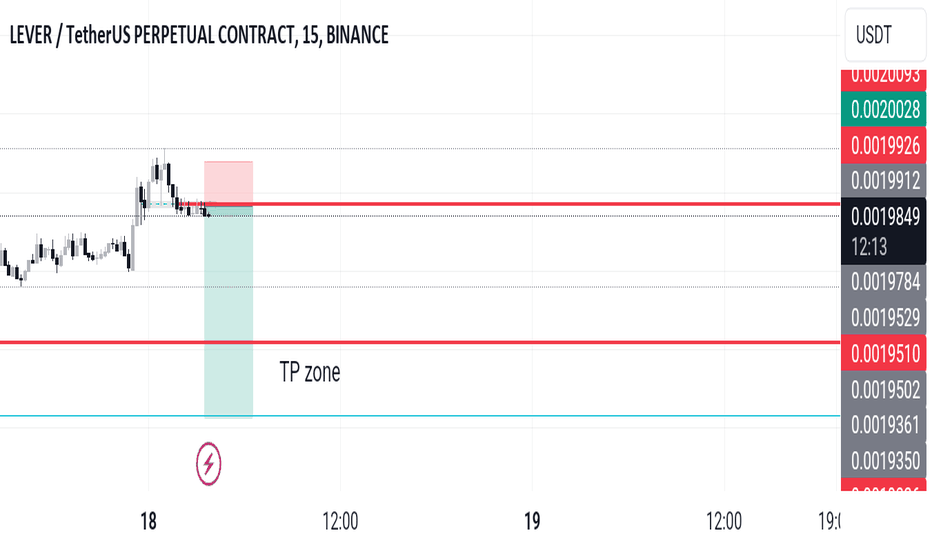Select the pink stop-loss zone rectangle

(x=228, y=183)
